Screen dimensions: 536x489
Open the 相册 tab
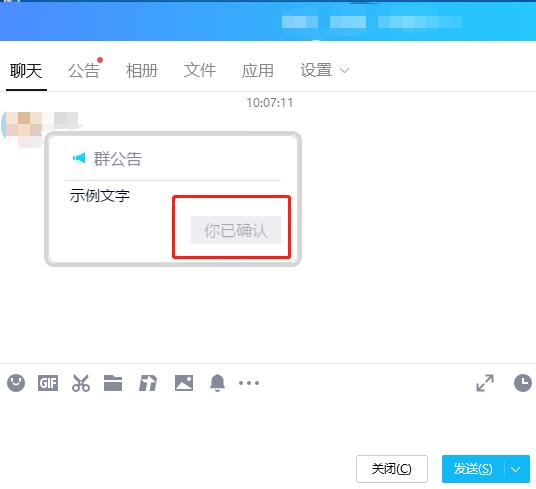tap(142, 71)
